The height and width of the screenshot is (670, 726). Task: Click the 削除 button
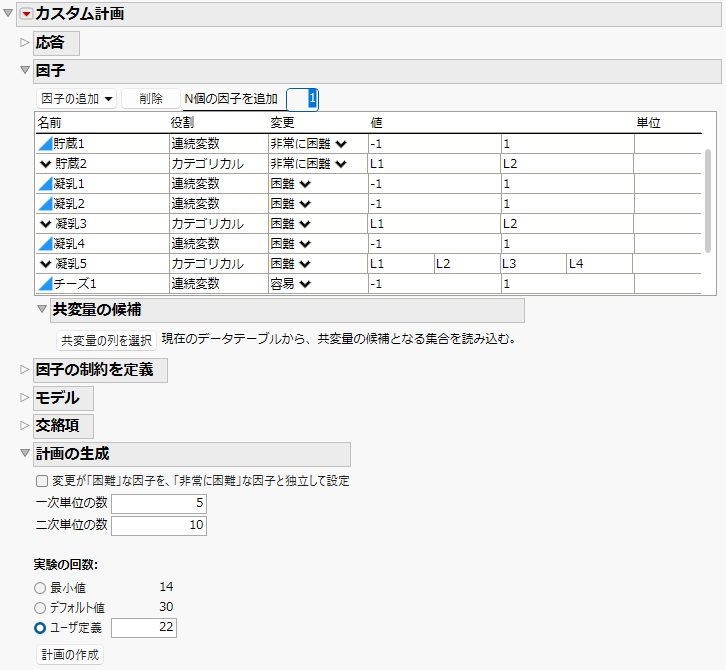[x=151, y=99]
